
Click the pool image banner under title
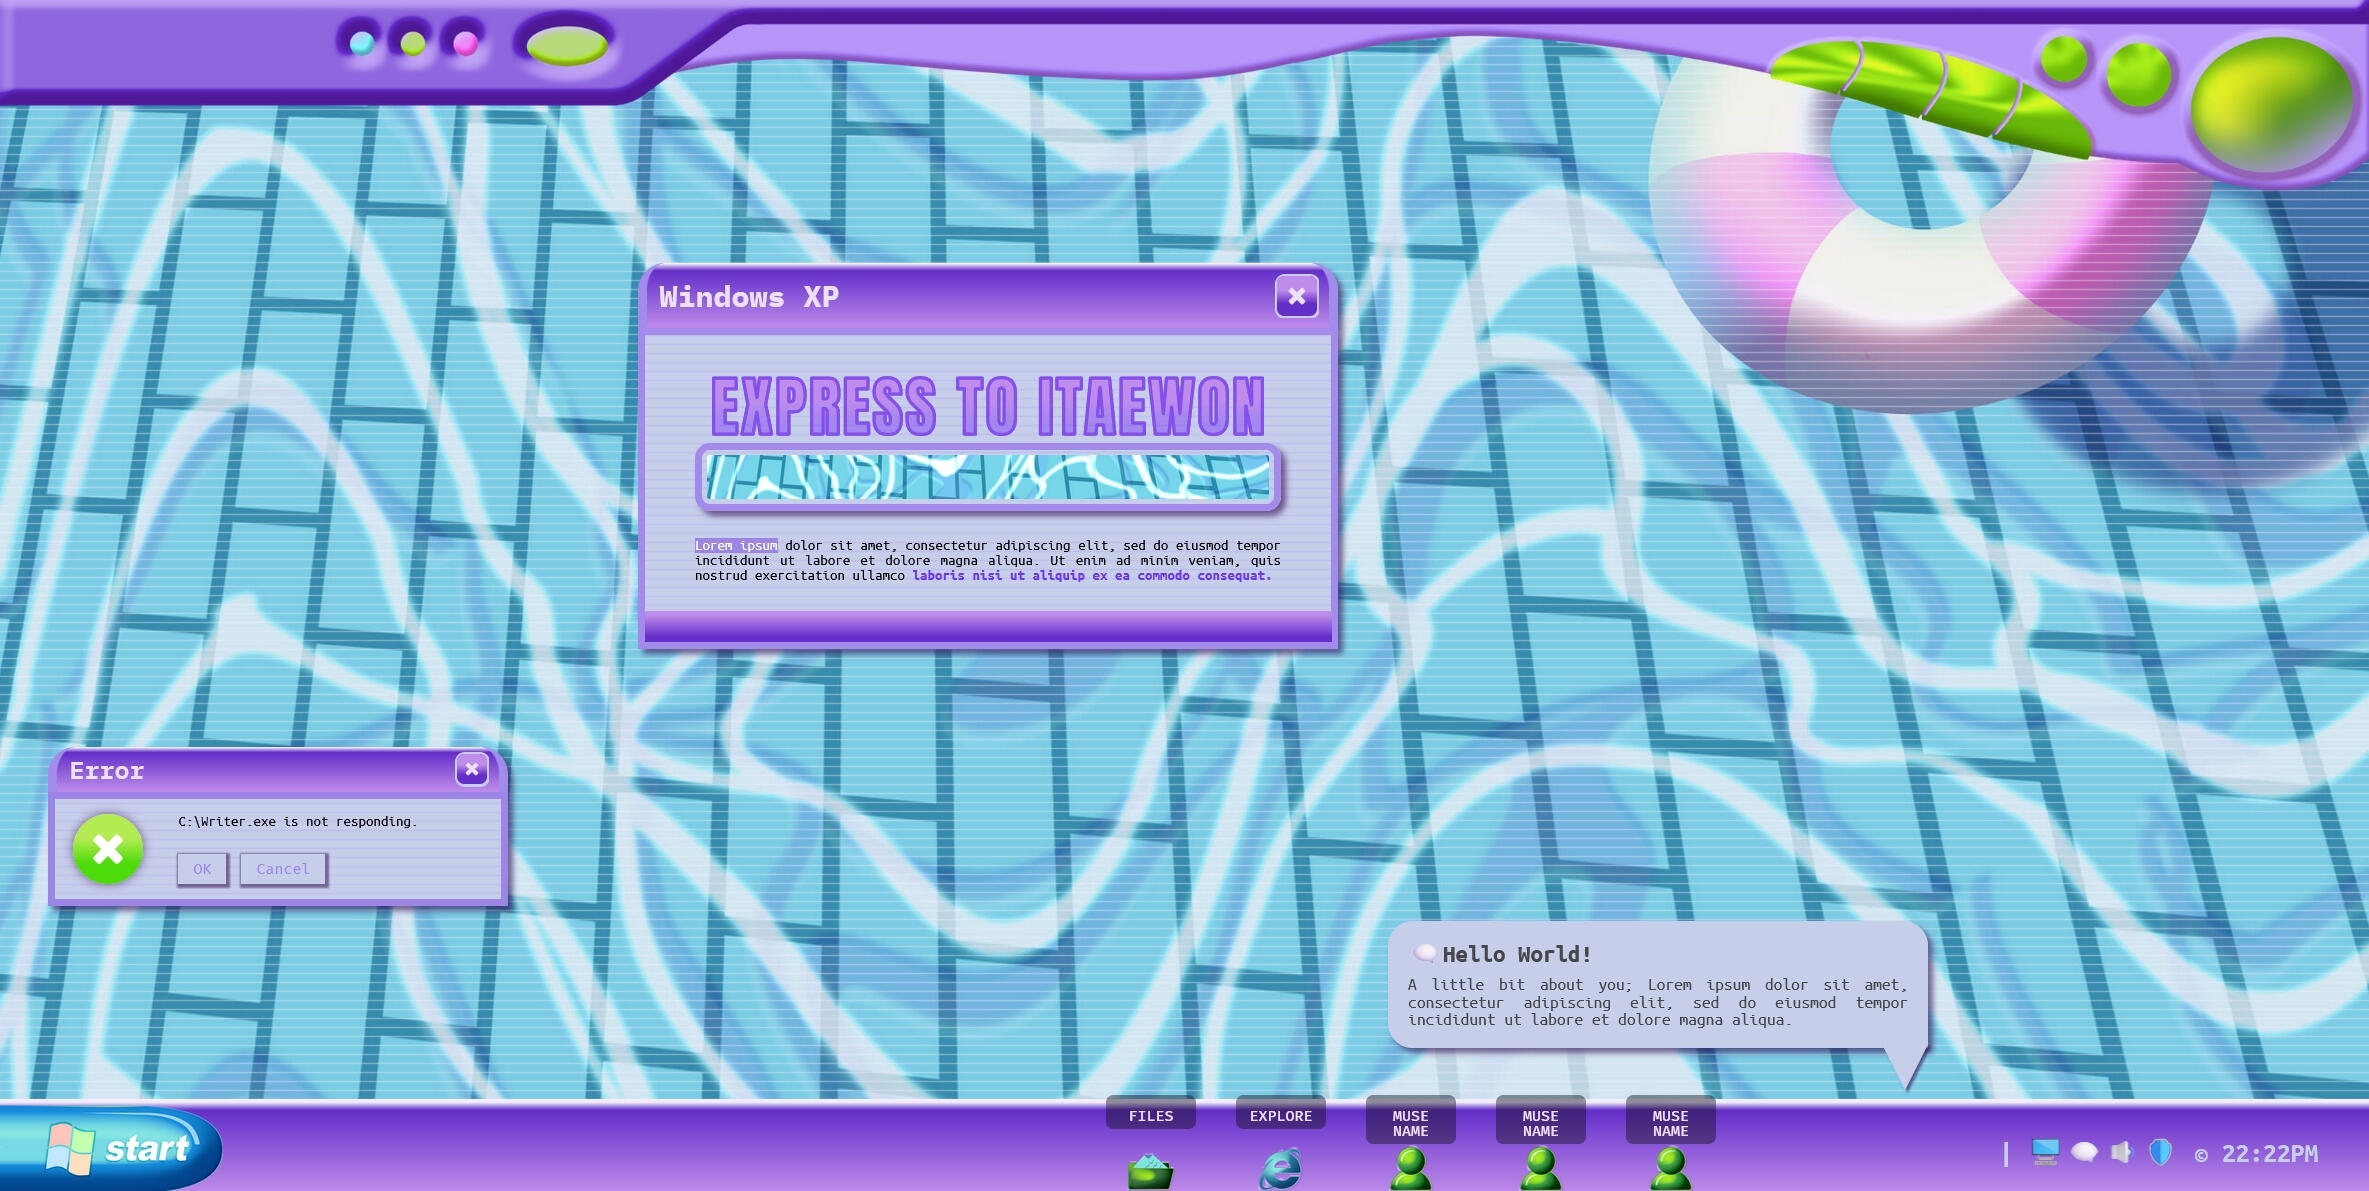988,477
